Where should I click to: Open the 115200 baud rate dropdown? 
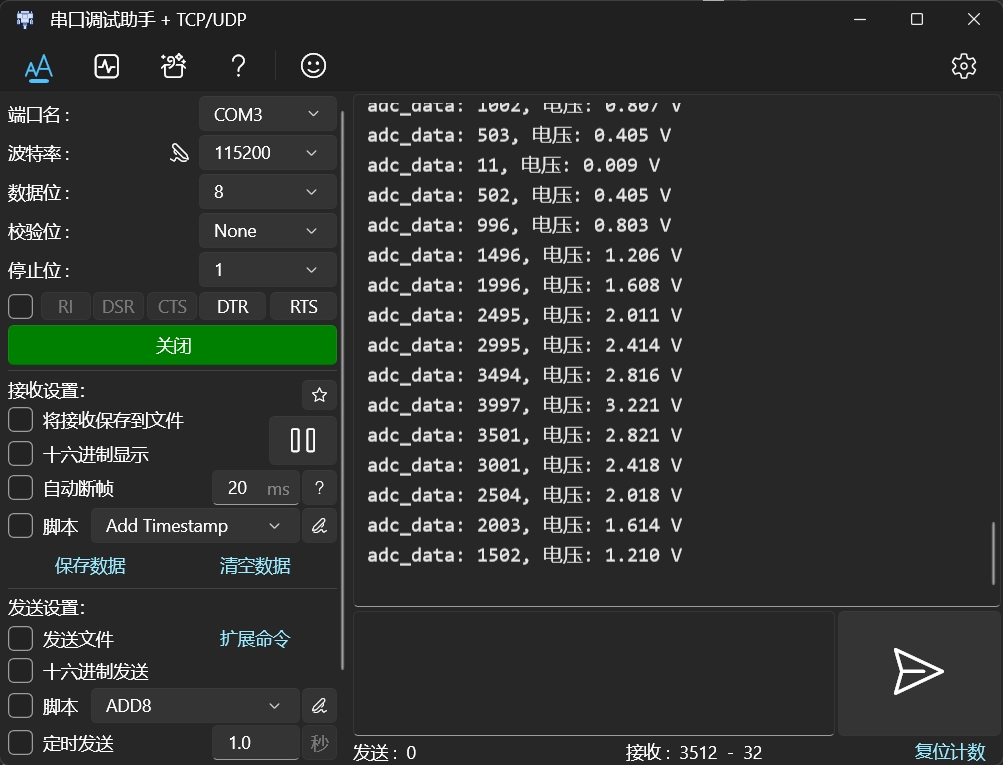pyautogui.click(x=267, y=153)
